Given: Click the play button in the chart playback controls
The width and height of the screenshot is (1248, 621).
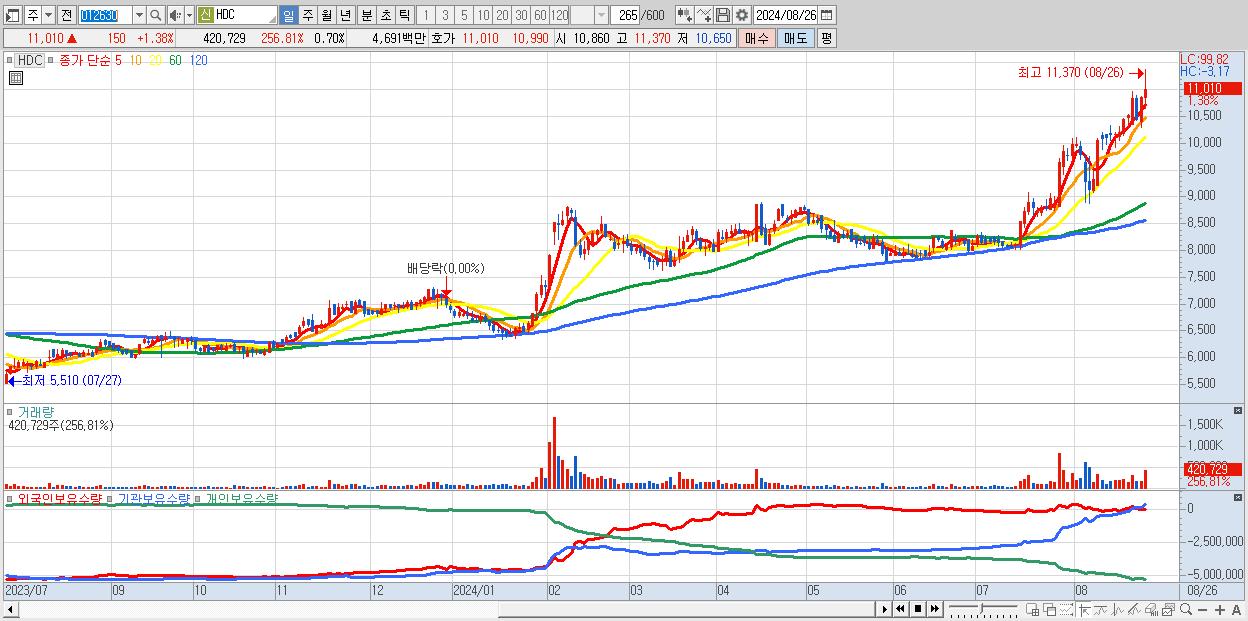Looking at the screenshot, I should coord(885,609).
